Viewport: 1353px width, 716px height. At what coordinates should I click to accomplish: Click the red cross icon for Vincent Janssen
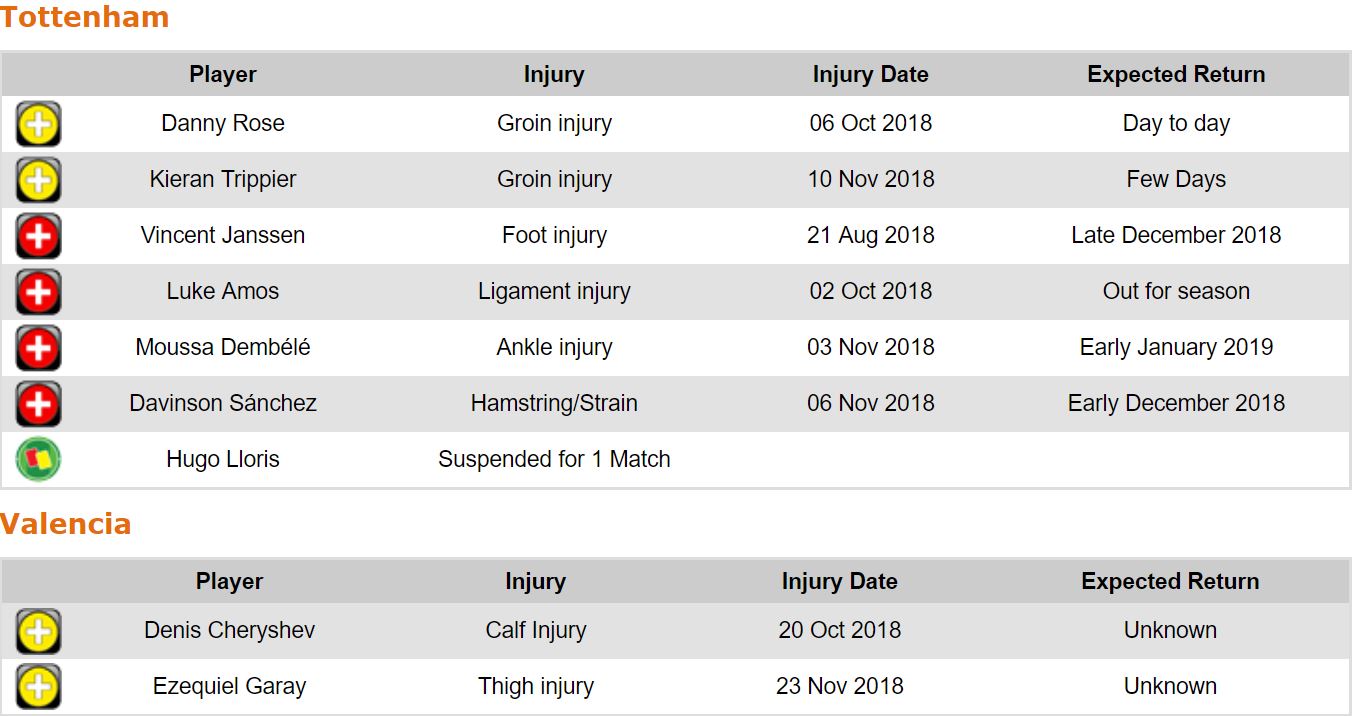39,237
